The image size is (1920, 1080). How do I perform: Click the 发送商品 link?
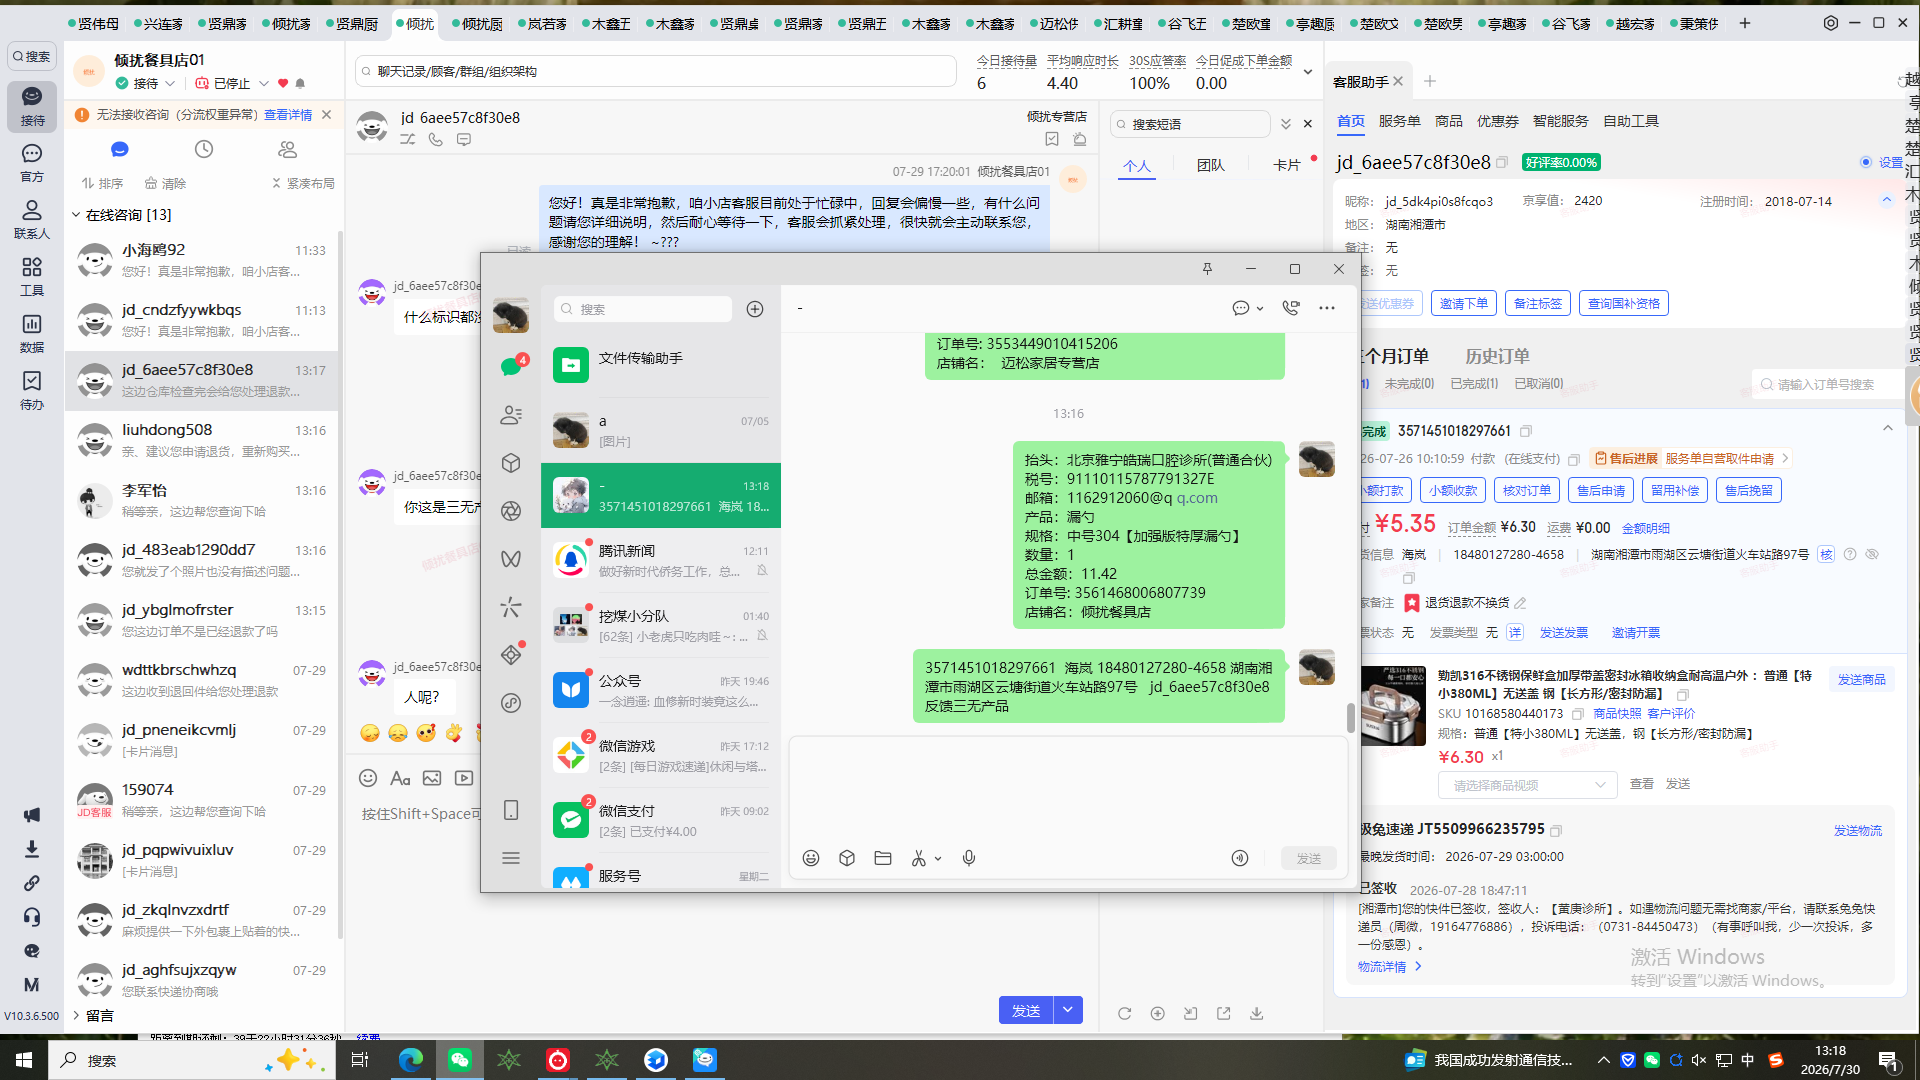click(x=1861, y=680)
